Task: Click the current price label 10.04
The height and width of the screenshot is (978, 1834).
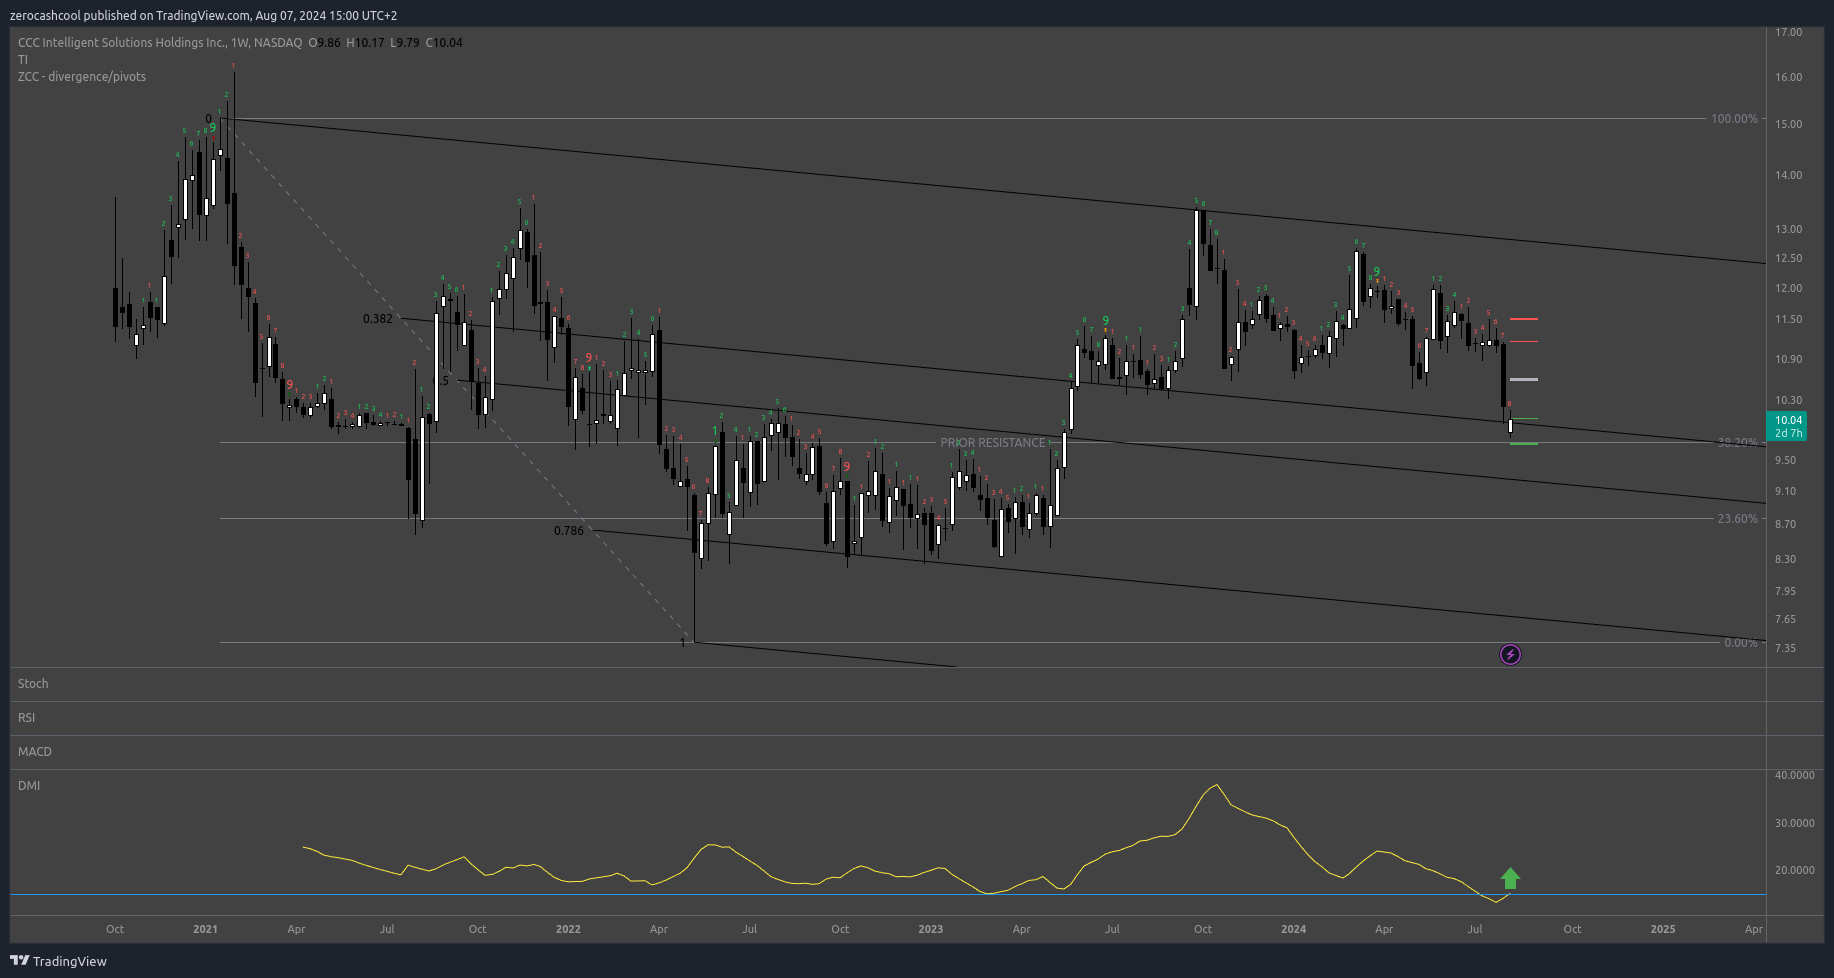Action: 1787,427
